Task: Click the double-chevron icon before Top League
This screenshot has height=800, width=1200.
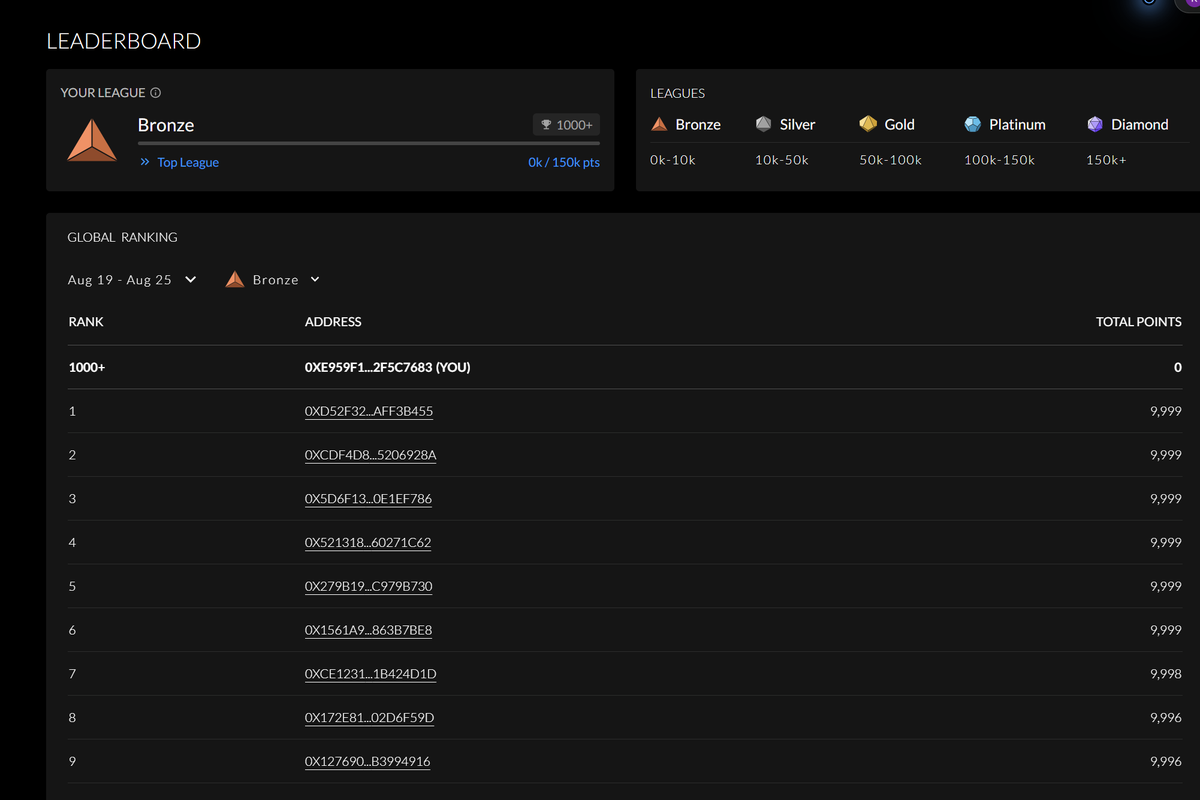Action: pyautogui.click(x=145, y=162)
